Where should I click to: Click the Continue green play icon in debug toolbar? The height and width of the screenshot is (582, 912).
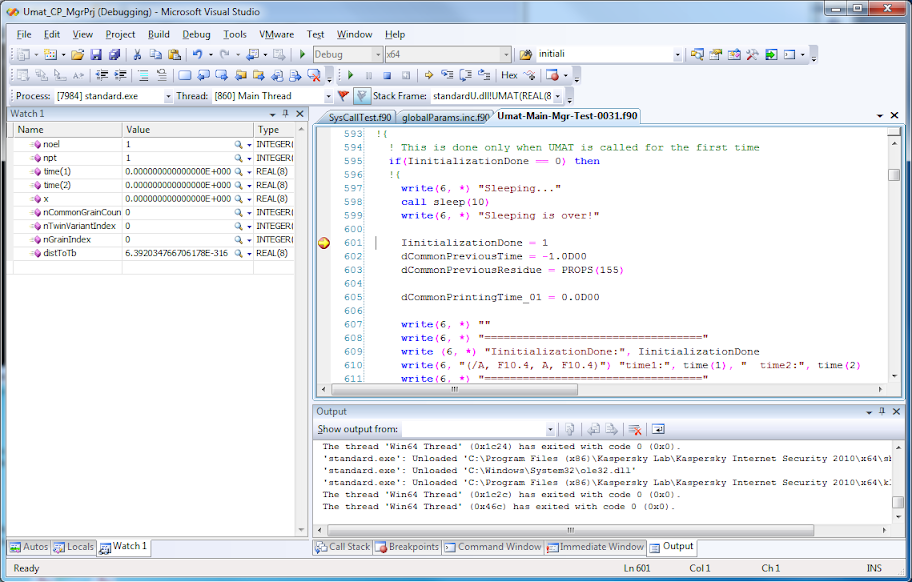pyautogui.click(x=350, y=75)
